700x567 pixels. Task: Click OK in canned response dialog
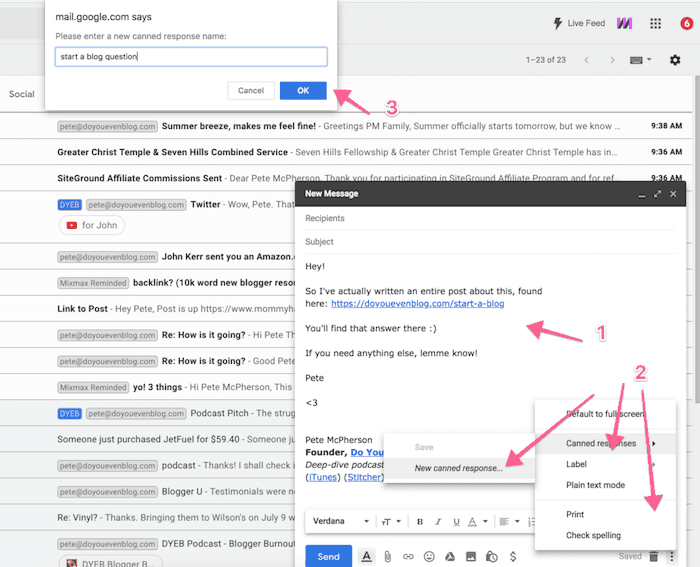(x=303, y=91)
